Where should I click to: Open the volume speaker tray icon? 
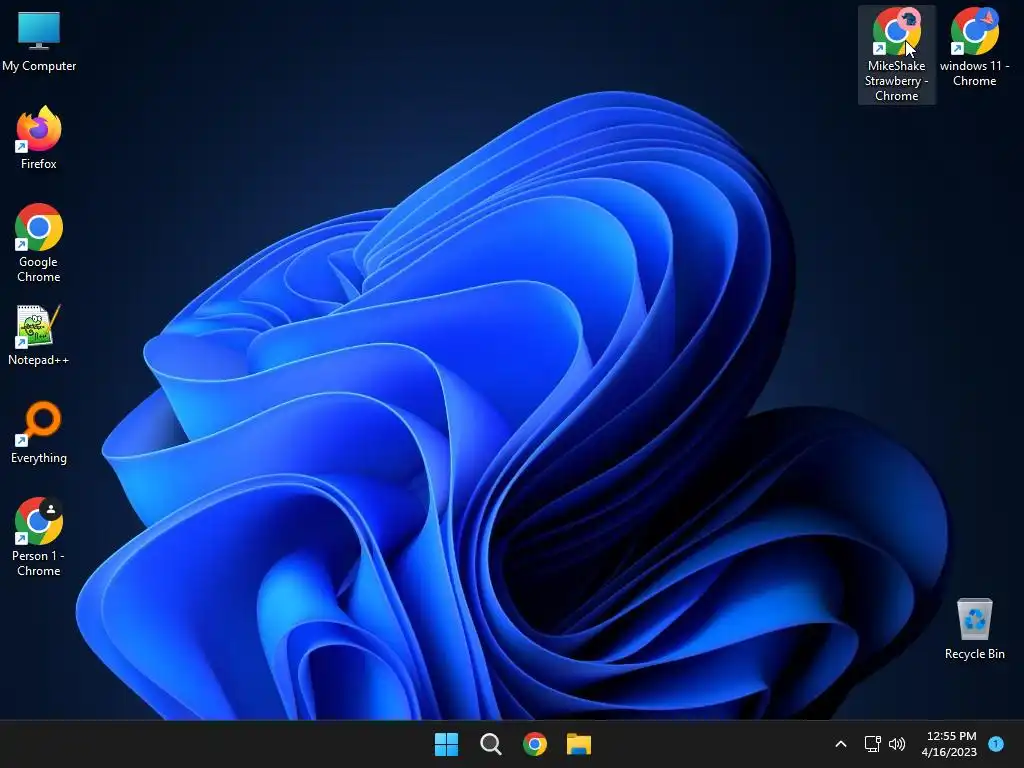(x=897, y=744)
